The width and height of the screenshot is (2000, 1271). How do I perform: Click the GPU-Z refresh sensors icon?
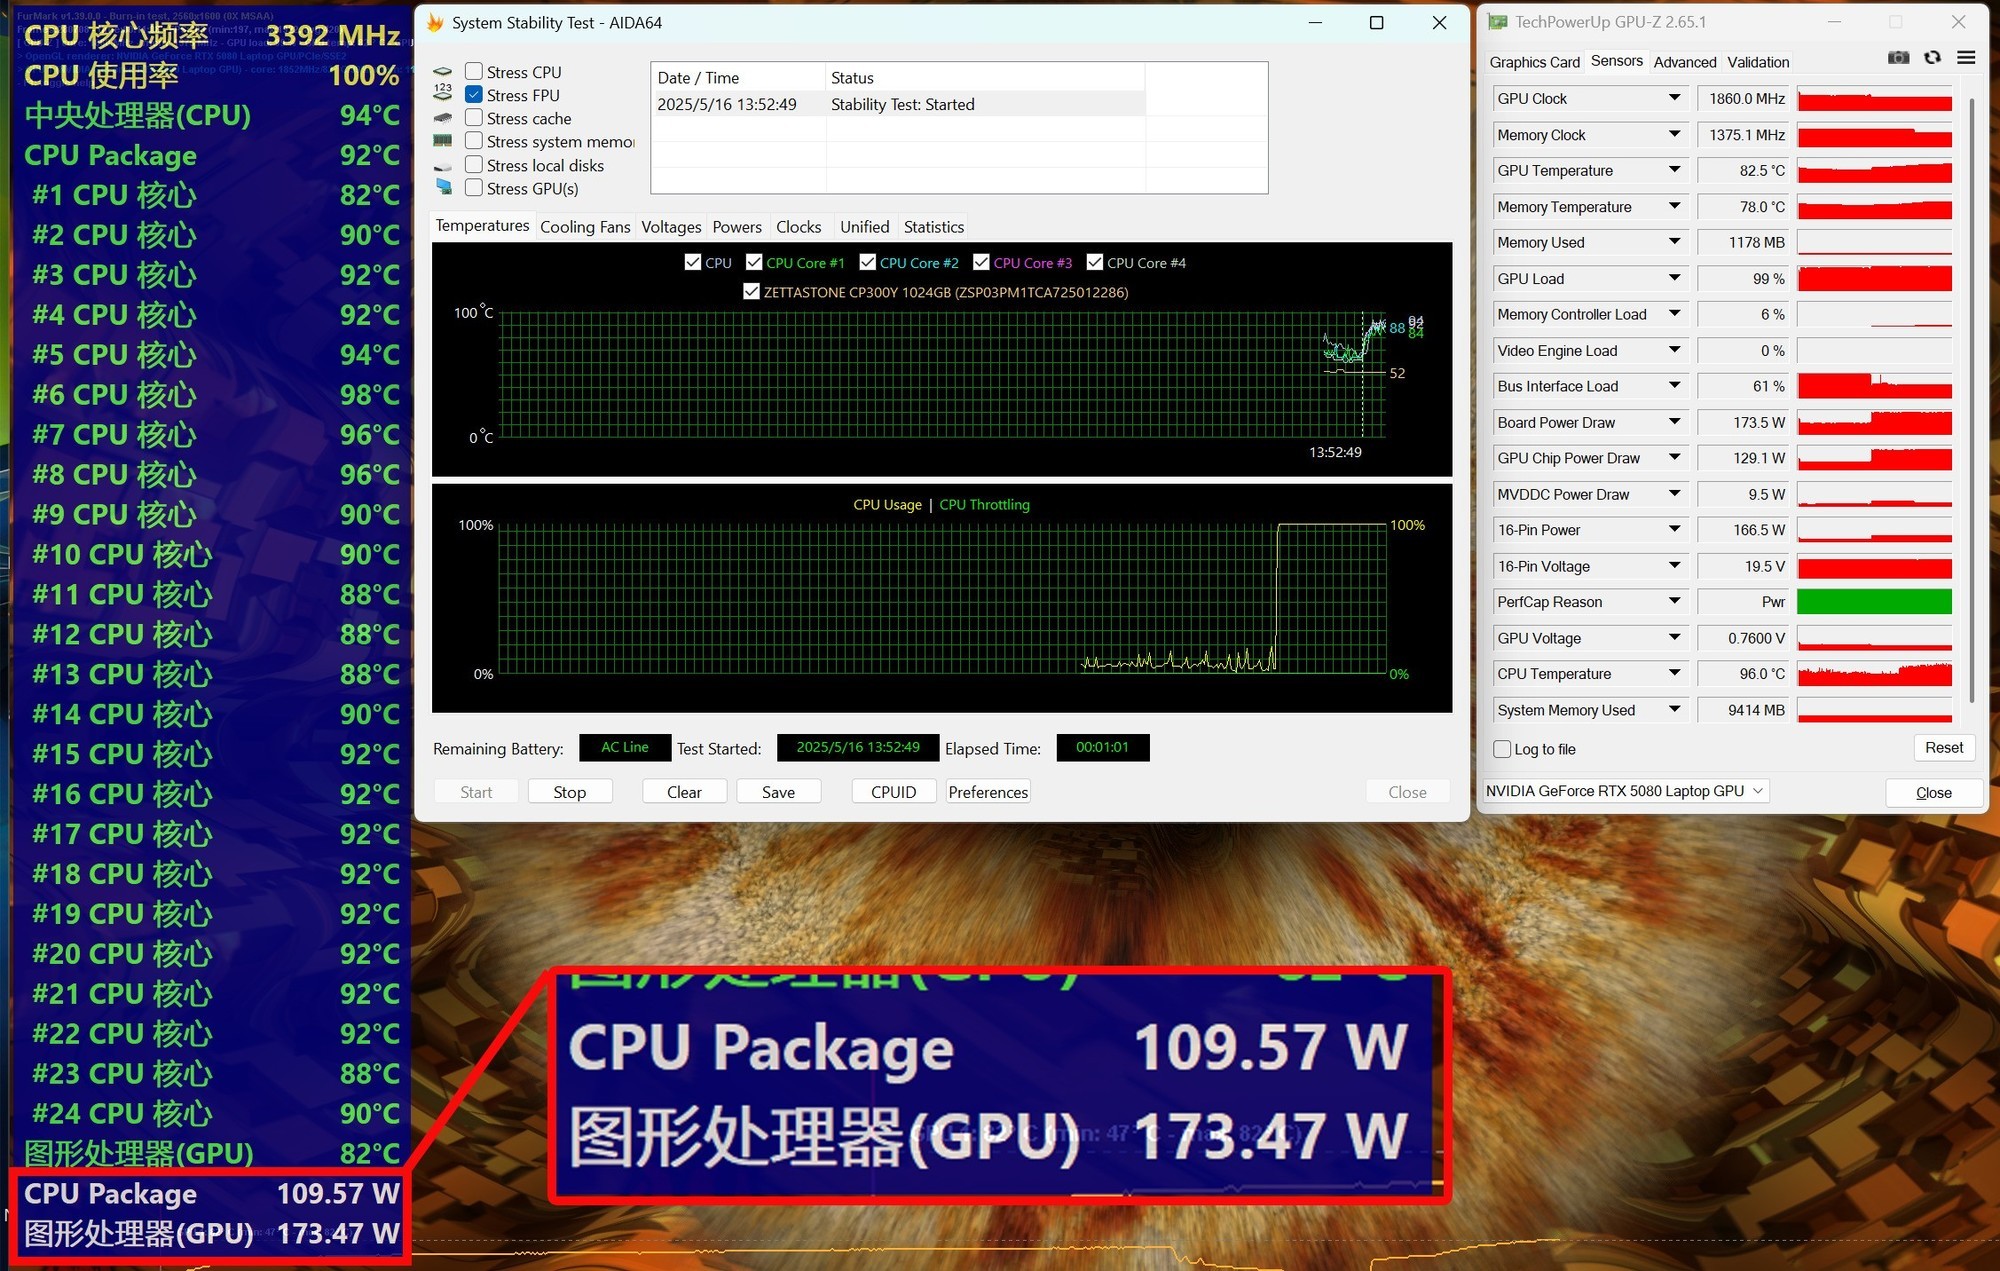point(1932,58)
